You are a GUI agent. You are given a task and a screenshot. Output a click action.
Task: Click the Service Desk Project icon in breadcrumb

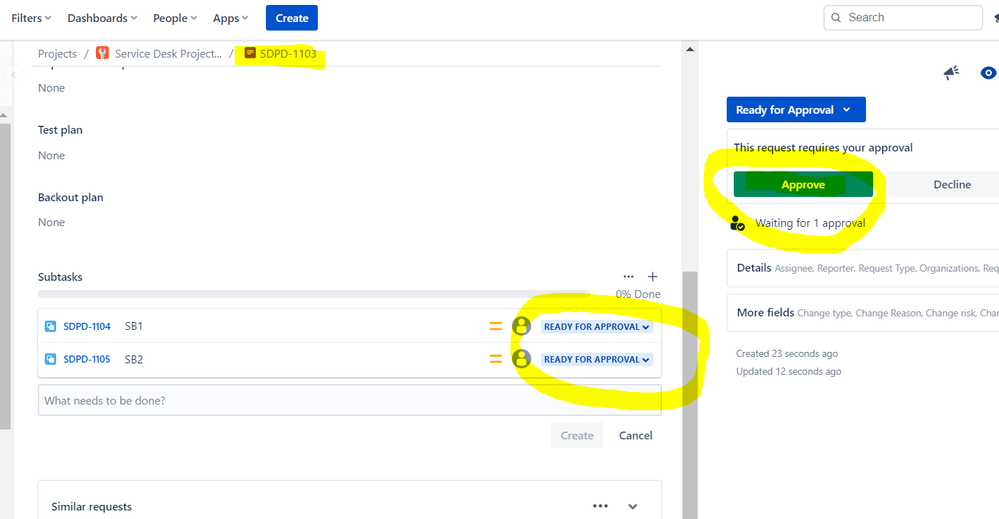103,53
